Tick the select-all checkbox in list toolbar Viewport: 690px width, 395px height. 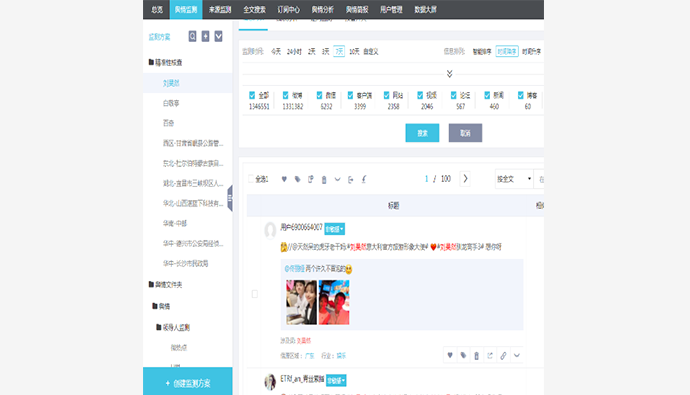pyautogui.click(x=251, y=179)
